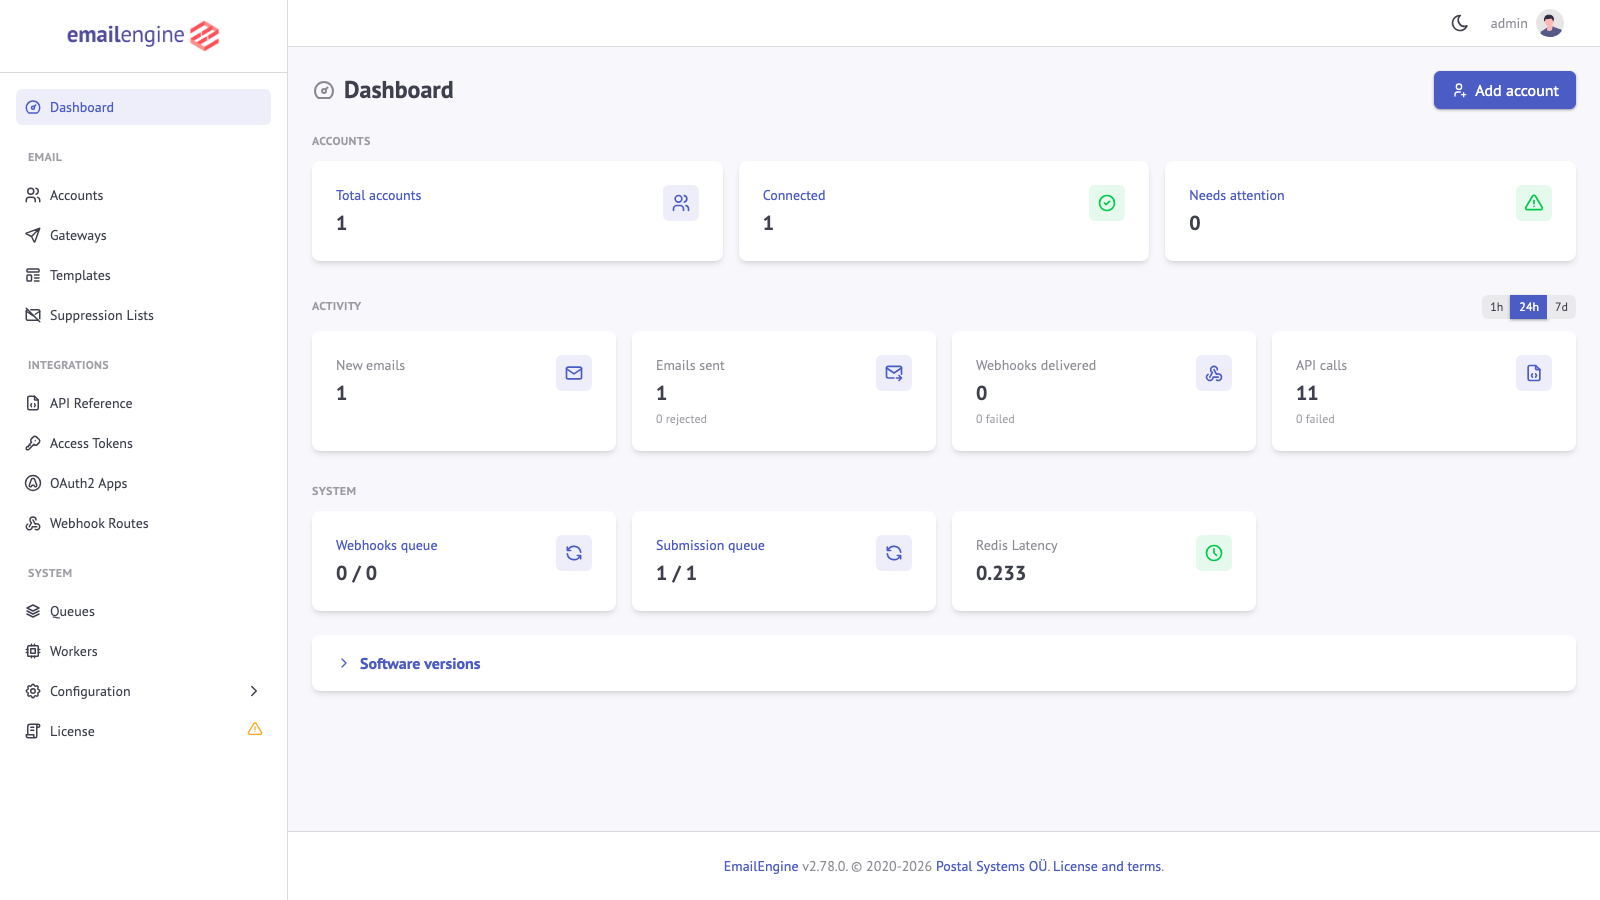Click the Webhook Routes sidebar icon
1600x900 pixels.
tap(33, 523)
